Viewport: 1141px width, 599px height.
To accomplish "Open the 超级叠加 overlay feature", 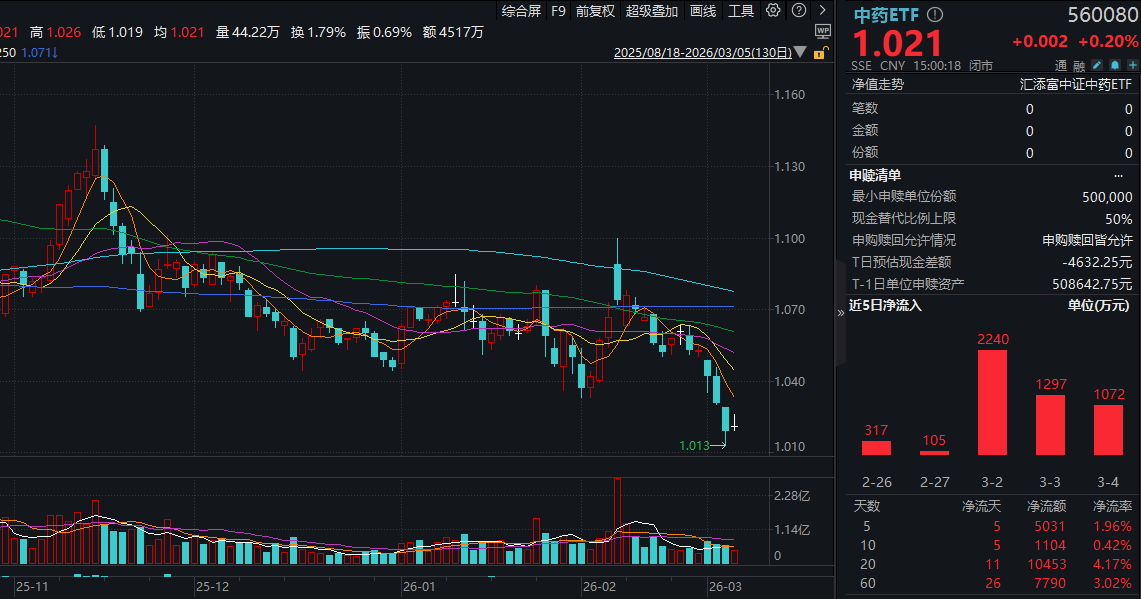I will coord(650,10).
